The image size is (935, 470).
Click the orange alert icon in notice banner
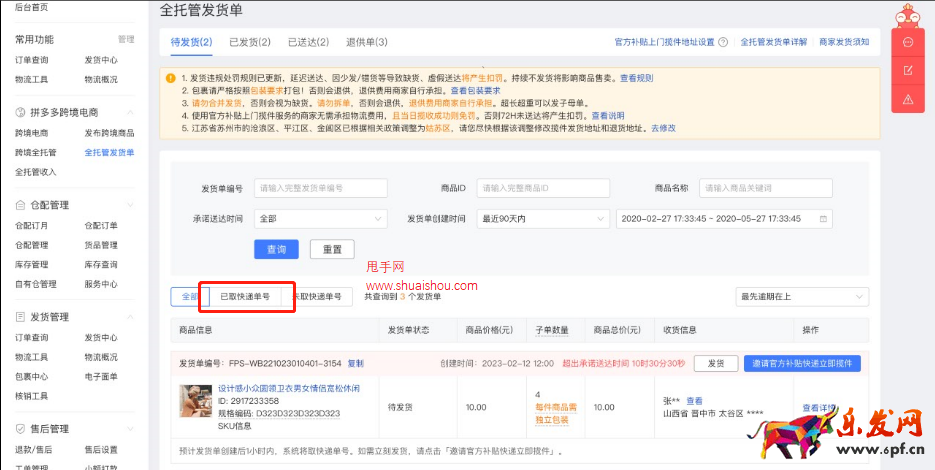coord(171,78)
